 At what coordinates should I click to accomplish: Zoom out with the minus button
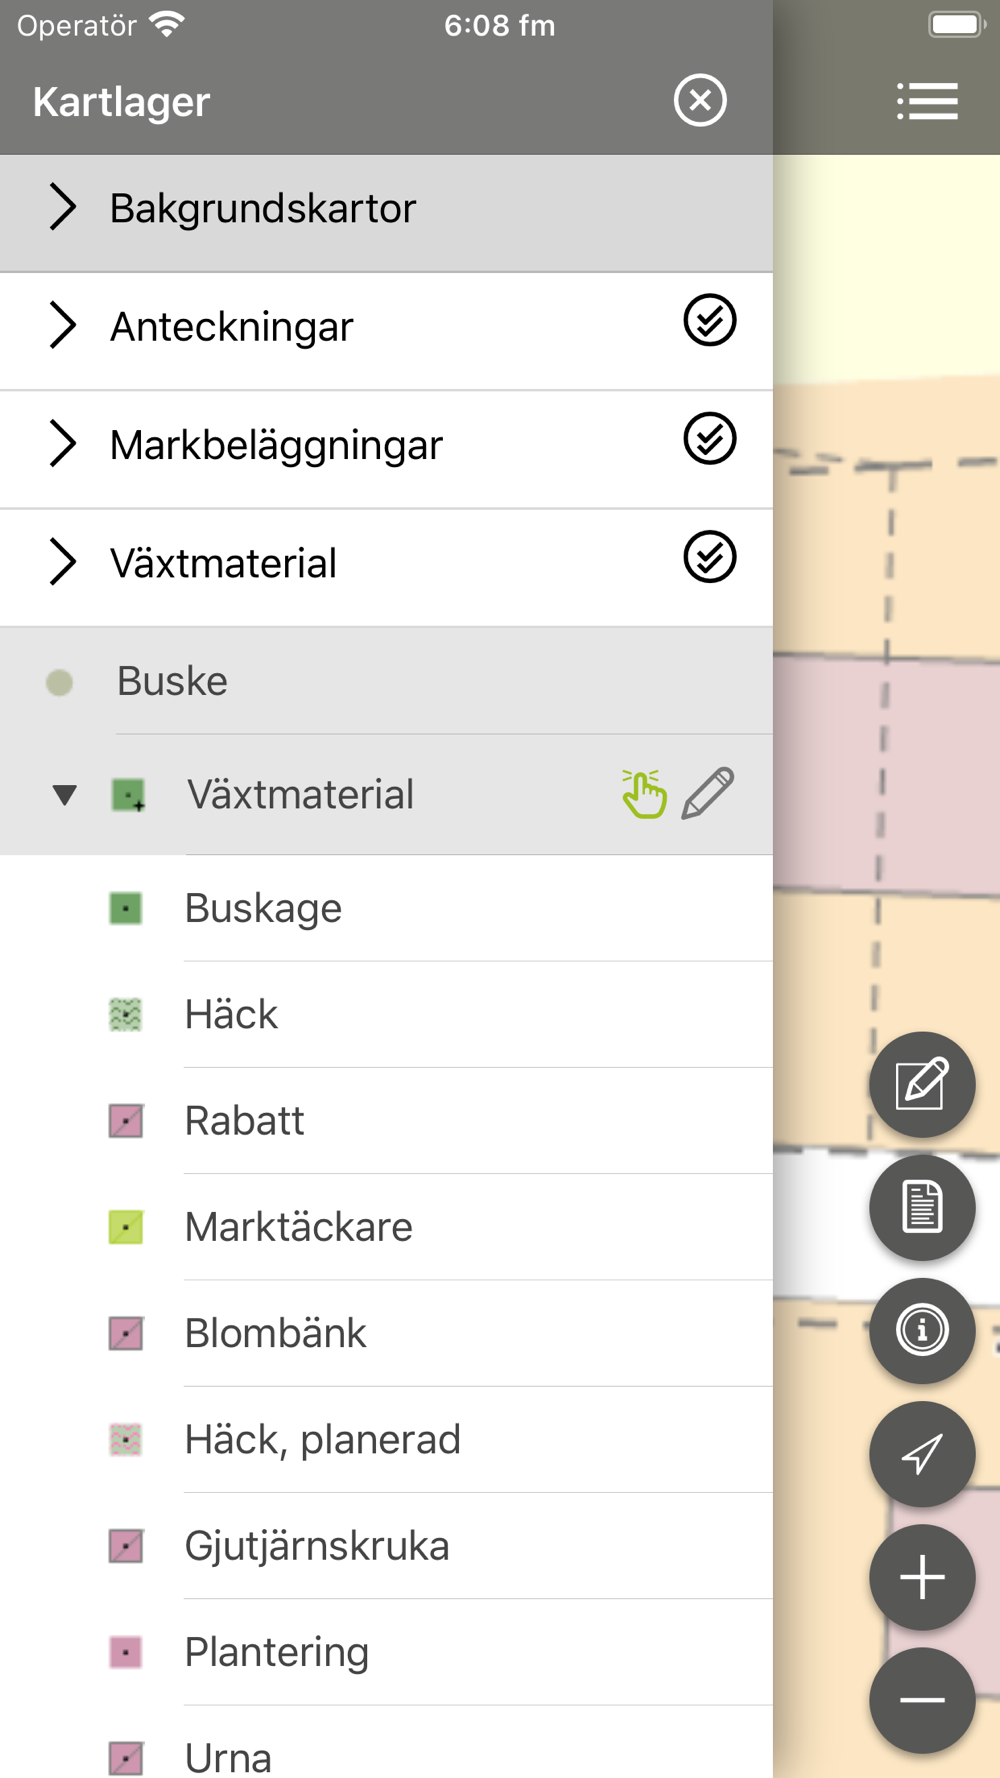tap(921, 1700)
